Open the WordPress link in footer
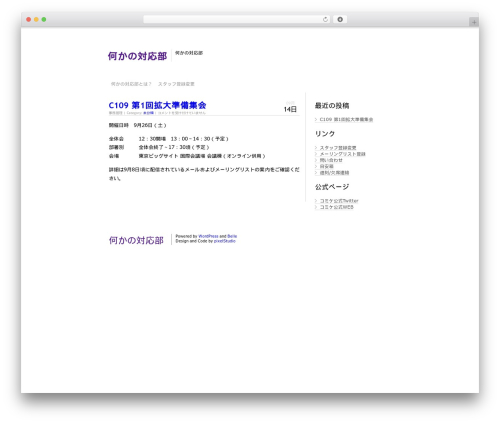This screenshot has height=423, width=500. click(x=208, y=236)
